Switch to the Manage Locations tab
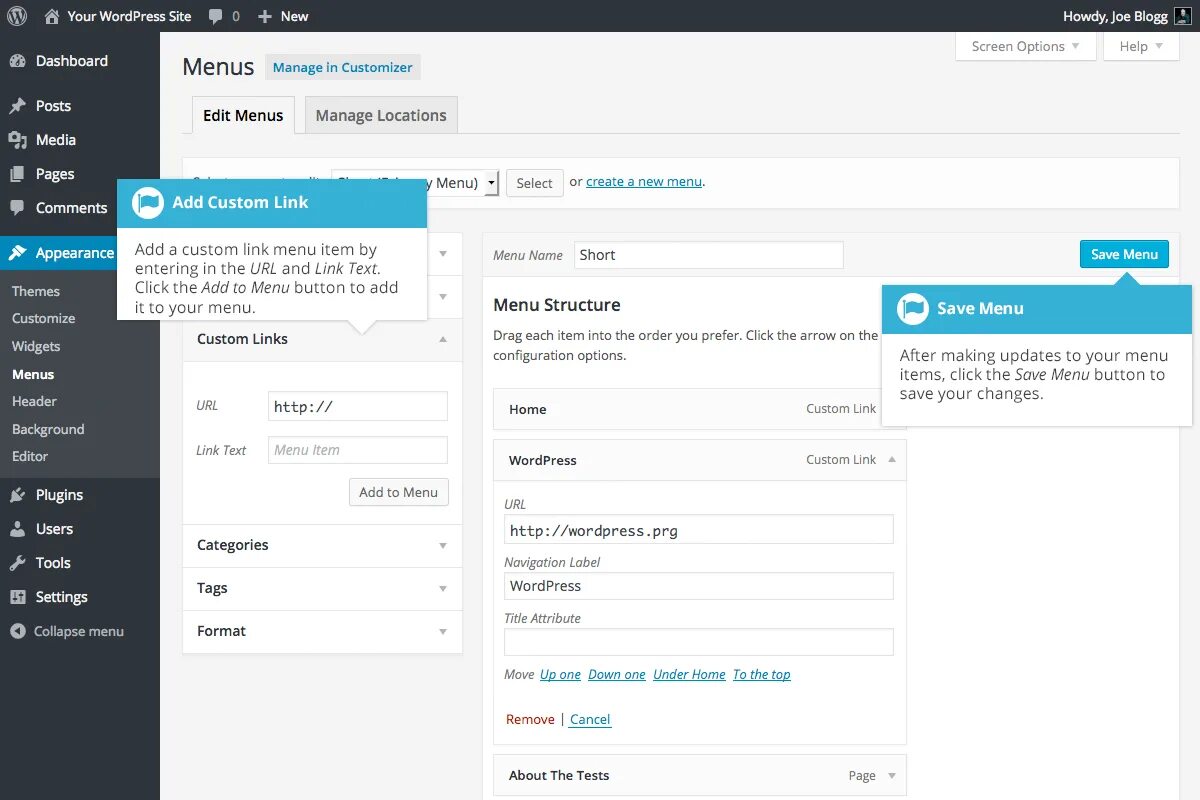Screen dimensions: 1200x800 pyautogui.click(x=381, y=116)
